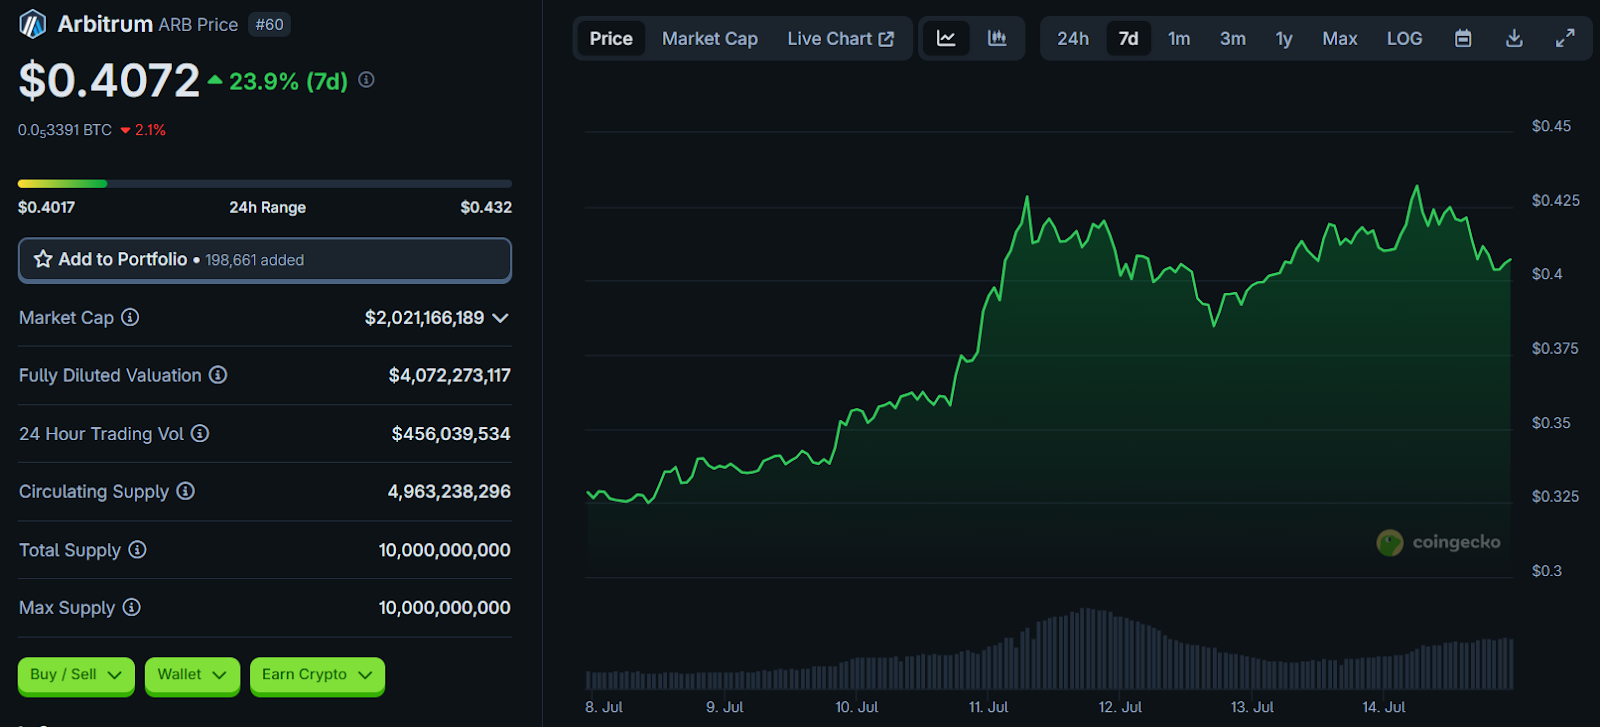Viewport: 1600px width, 727px height.
Task: Show 24 Hour Trading Vol info icon
Action: 200,433
